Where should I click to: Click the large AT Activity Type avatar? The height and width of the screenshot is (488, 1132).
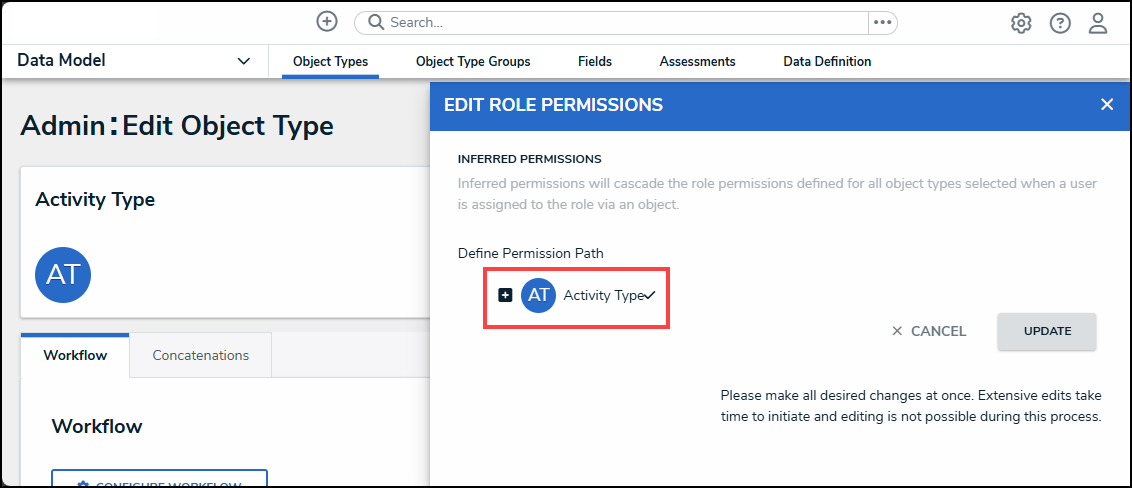tap(63, 274)
